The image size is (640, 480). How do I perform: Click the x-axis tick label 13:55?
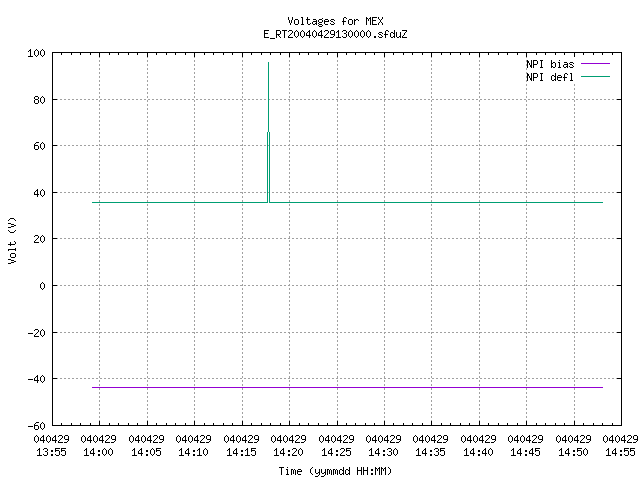pos(51,452)
